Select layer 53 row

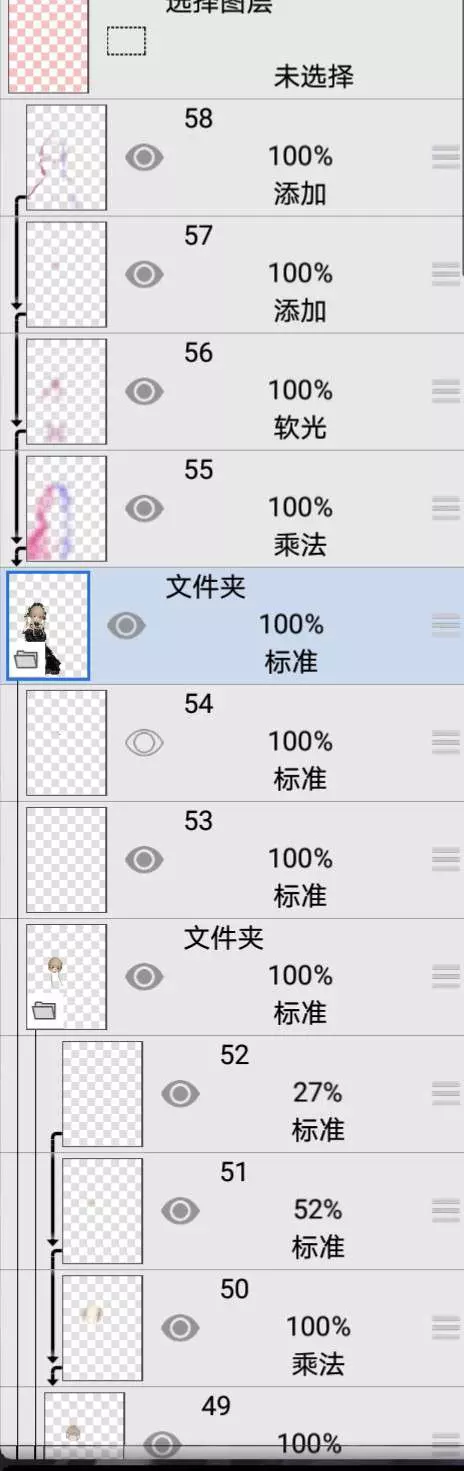[x=232, y=859]
